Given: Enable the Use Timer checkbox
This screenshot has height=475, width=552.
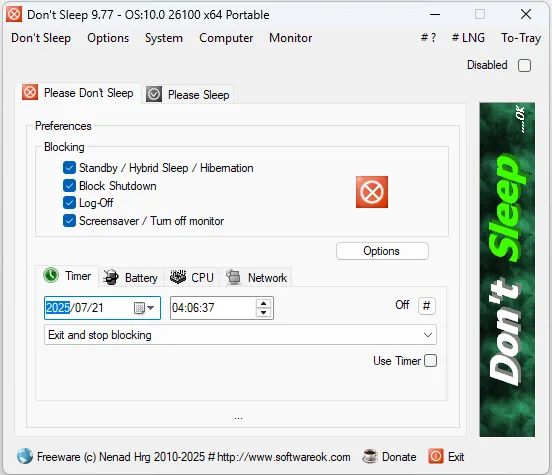Looking at the screenshot, I should point(431,361).
